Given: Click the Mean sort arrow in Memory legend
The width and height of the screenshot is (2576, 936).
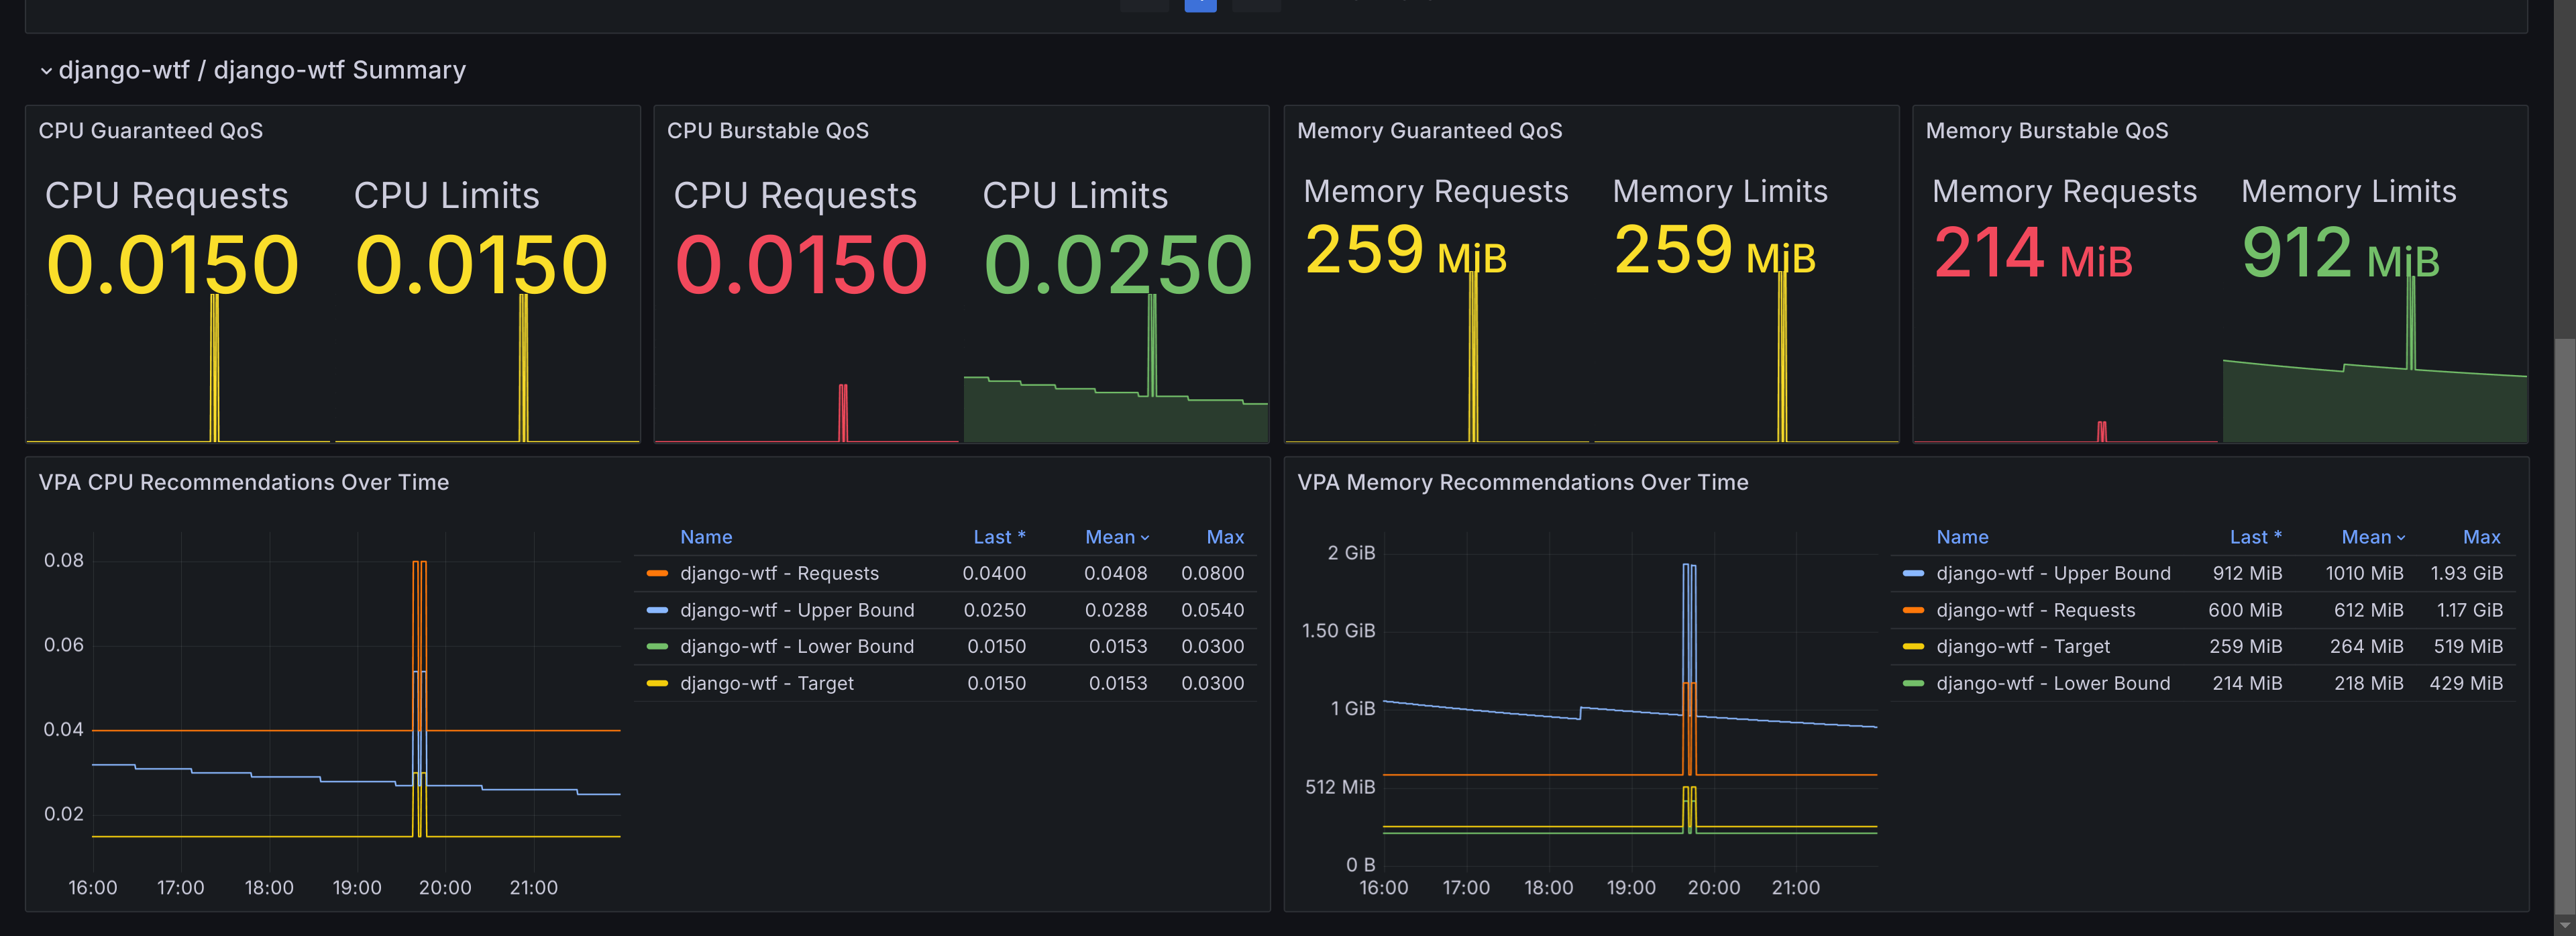Looking at the screenshot, I should coord(2401,538).
